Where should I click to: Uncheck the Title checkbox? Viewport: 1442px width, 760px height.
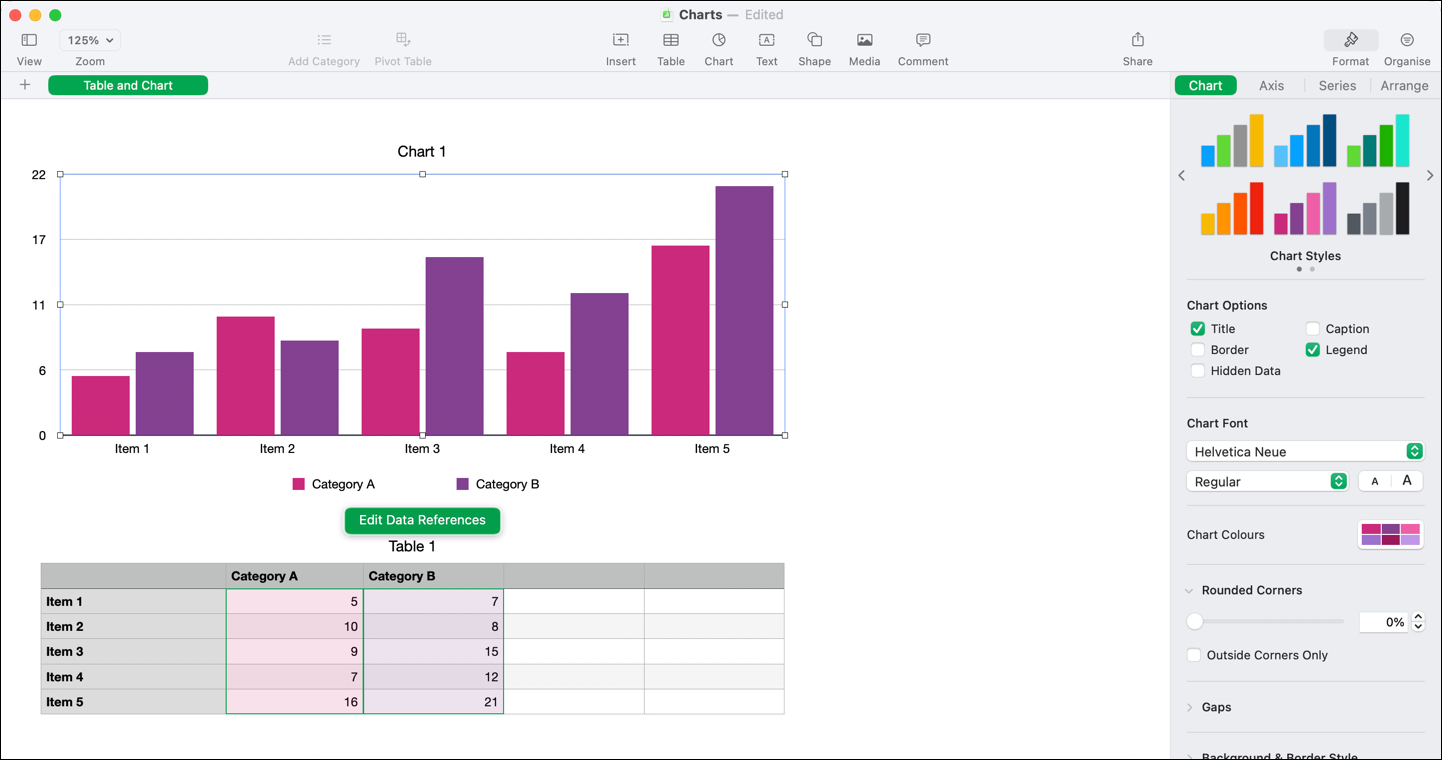pyautogui.click(x=1197, y=329)
